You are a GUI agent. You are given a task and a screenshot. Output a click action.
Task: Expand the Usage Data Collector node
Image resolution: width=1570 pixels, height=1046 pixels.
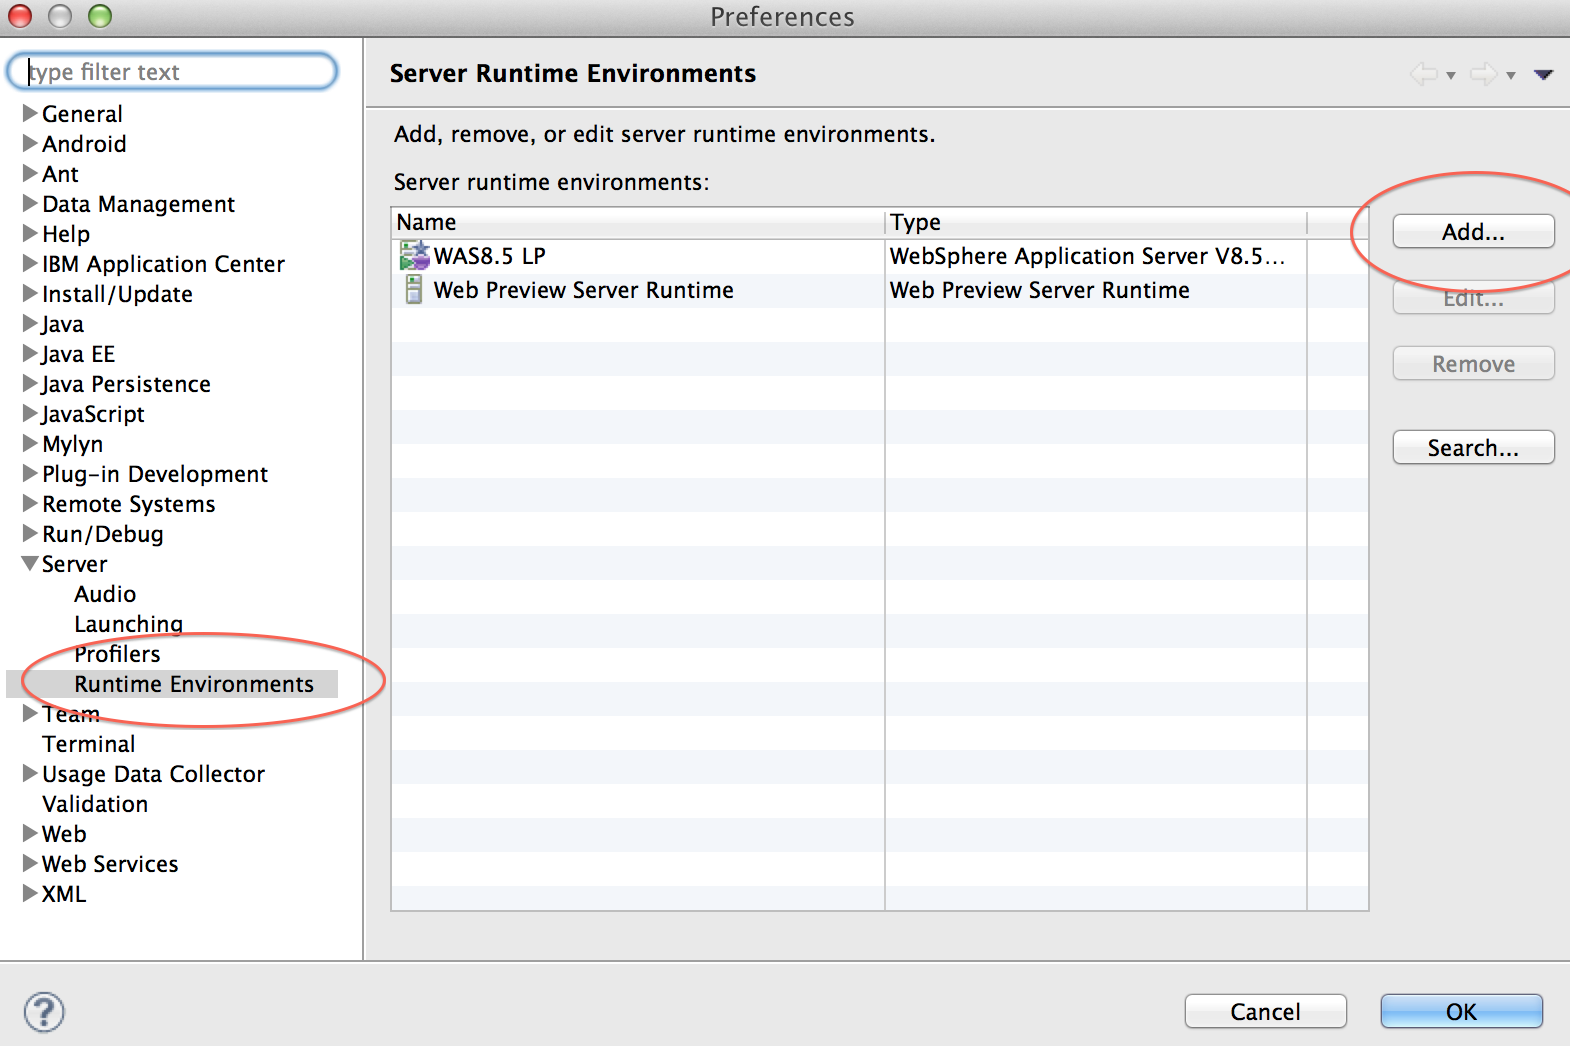tap(30, 773)
